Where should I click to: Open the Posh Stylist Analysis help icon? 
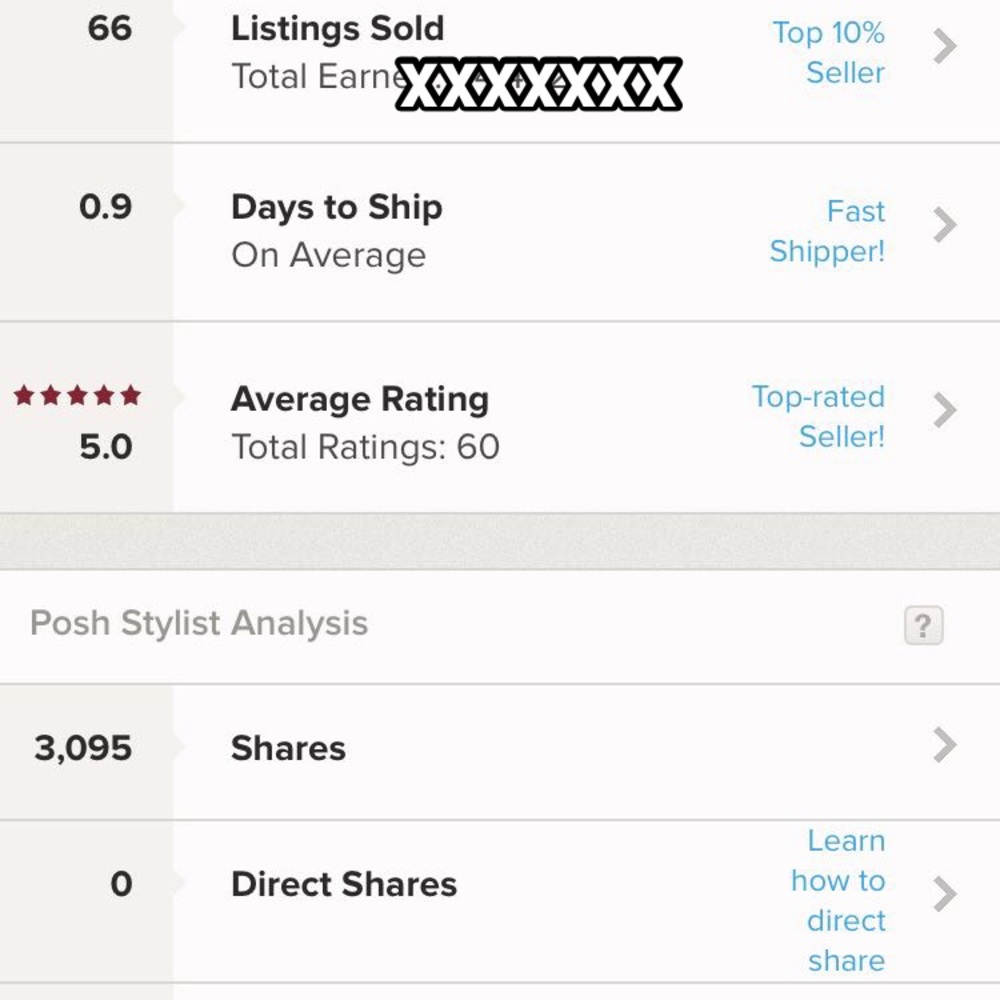[923, 626]
